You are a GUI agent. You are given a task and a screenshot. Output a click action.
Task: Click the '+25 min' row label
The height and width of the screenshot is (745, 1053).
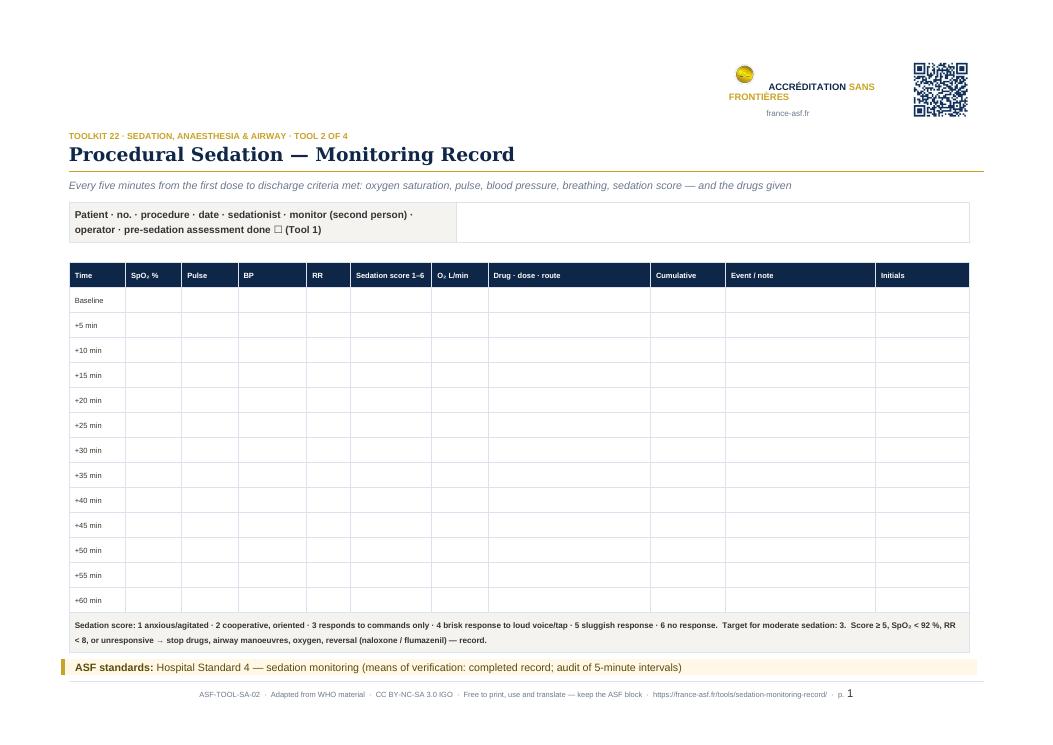pyautogui.click(x=88, y=425)
